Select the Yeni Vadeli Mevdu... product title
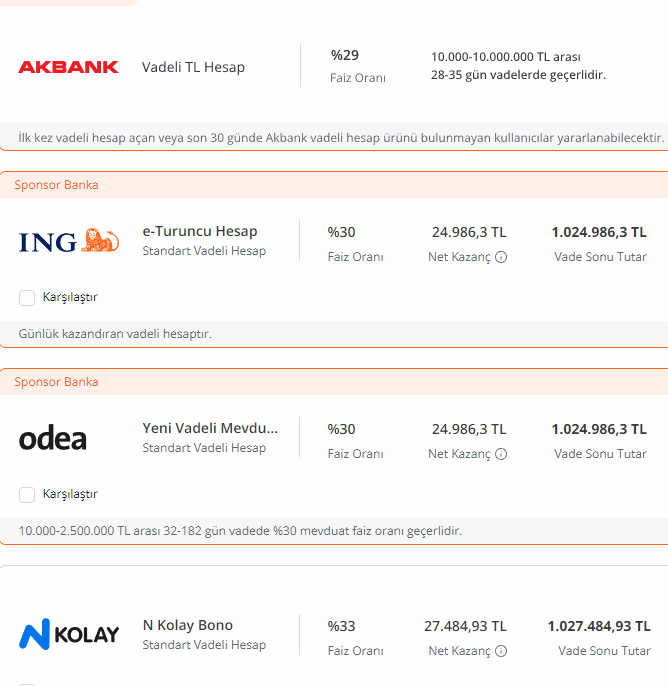The image size is (668, 686). coord(210,428)
